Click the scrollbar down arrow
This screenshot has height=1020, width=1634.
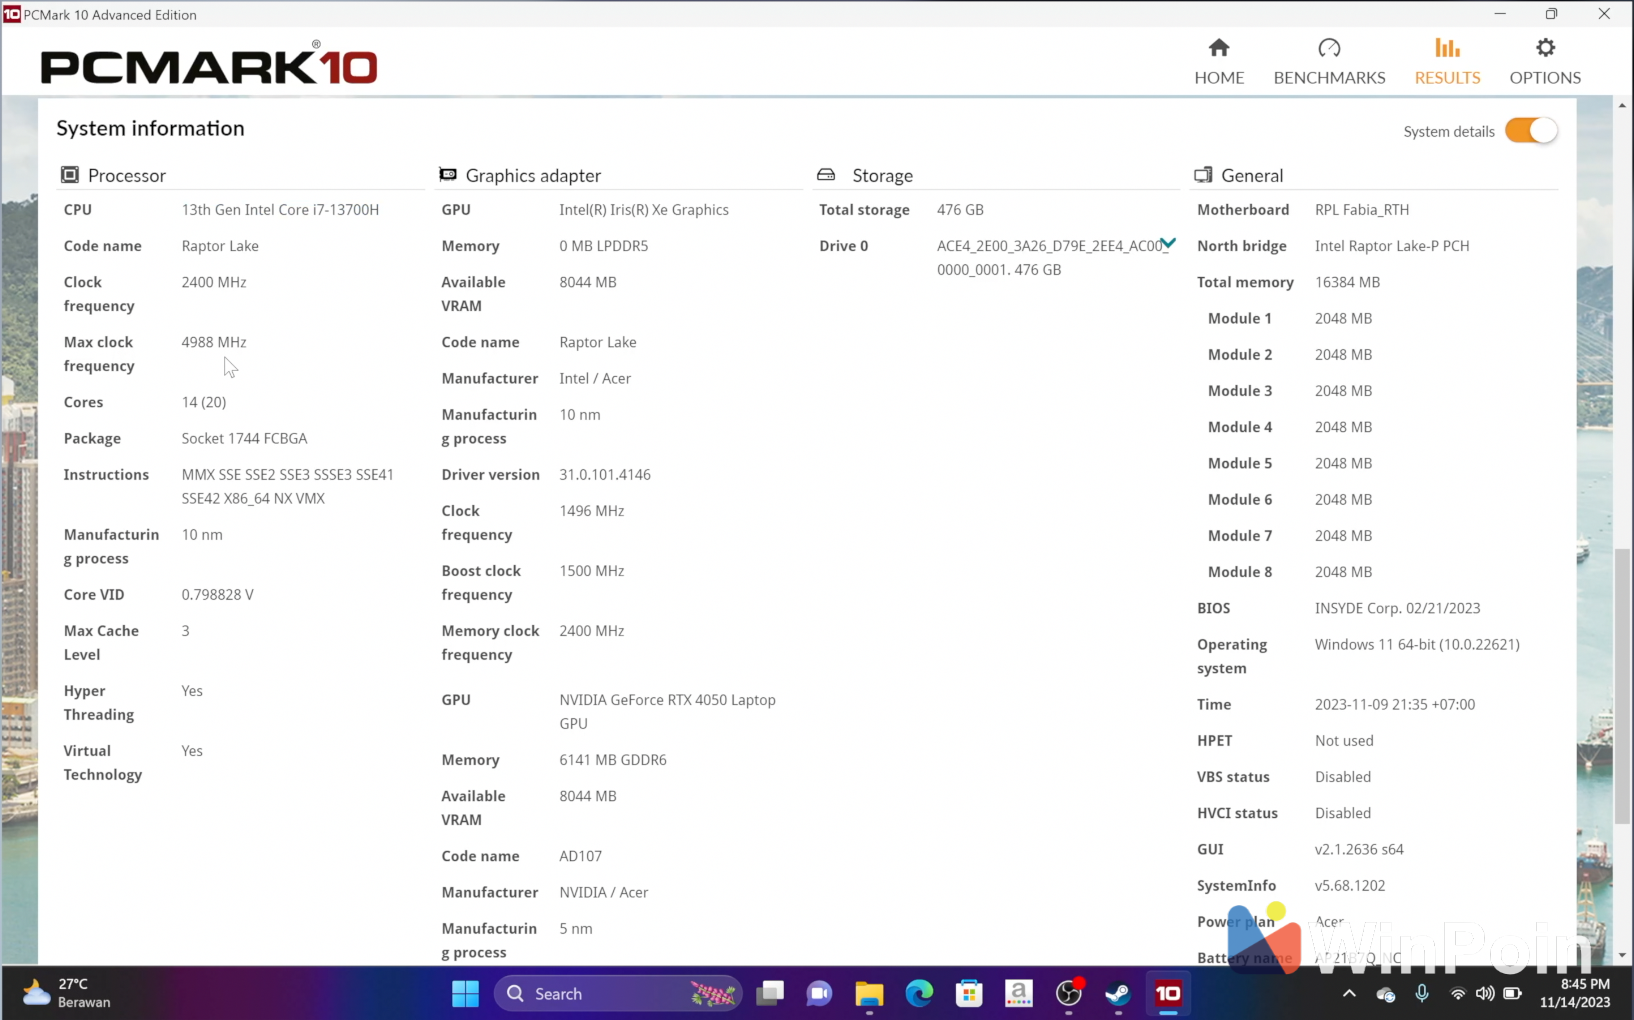pos(1622,956)
